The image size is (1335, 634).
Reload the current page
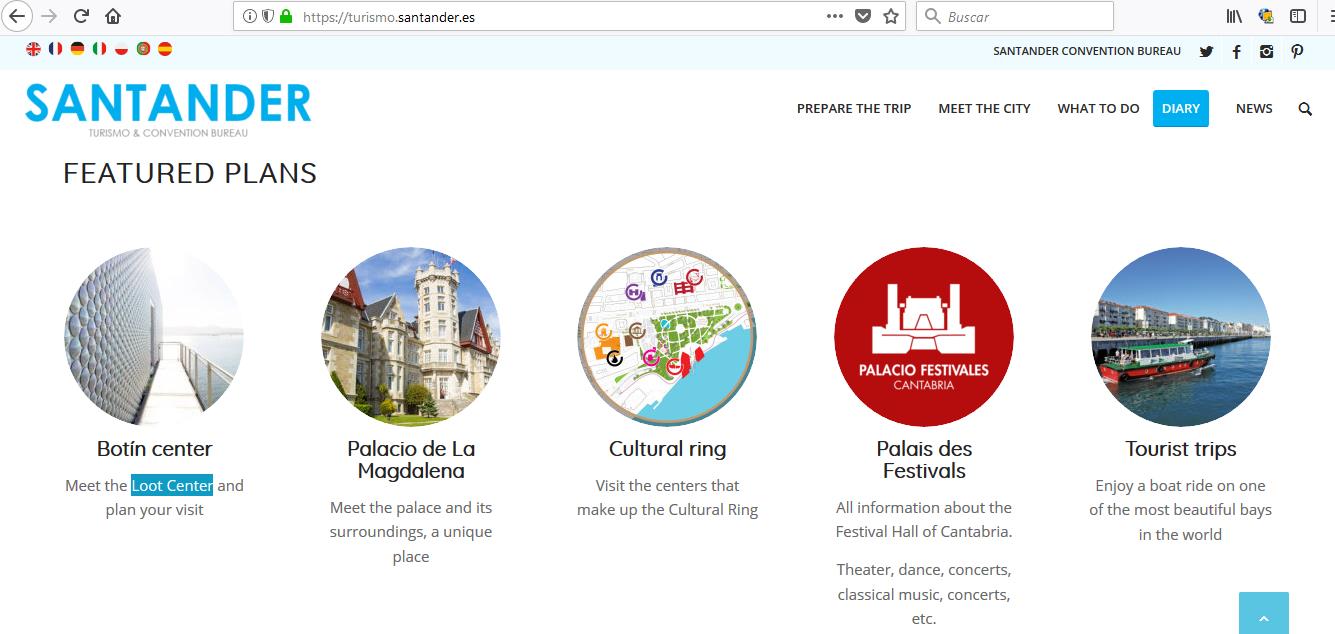82,16
